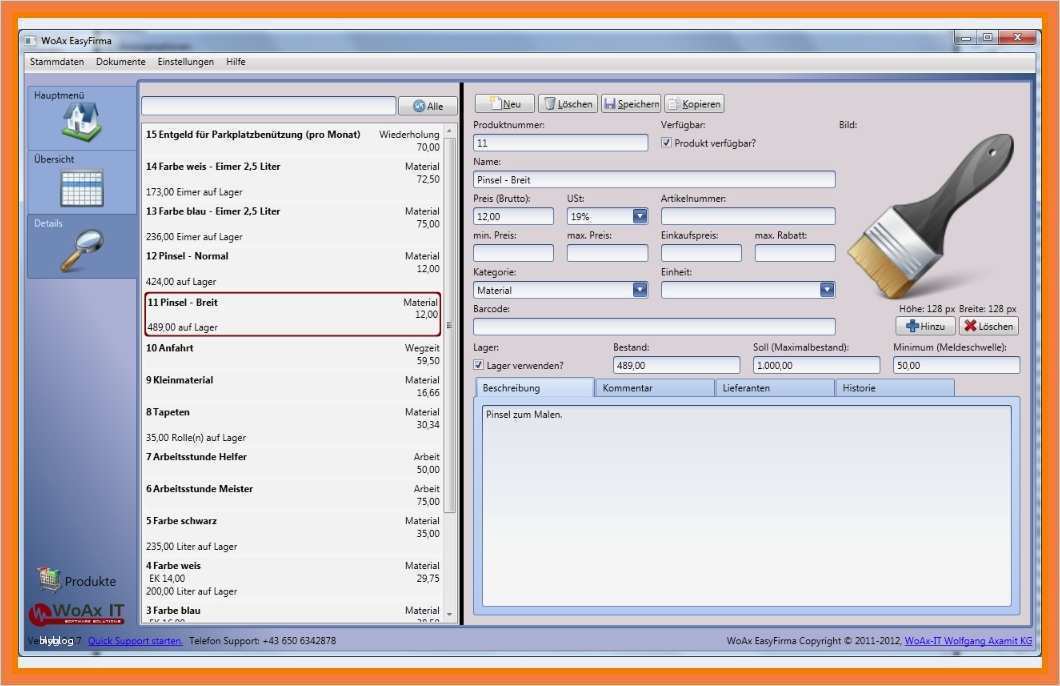Delete the product using the Löschen trash icon

click(551, 103)
